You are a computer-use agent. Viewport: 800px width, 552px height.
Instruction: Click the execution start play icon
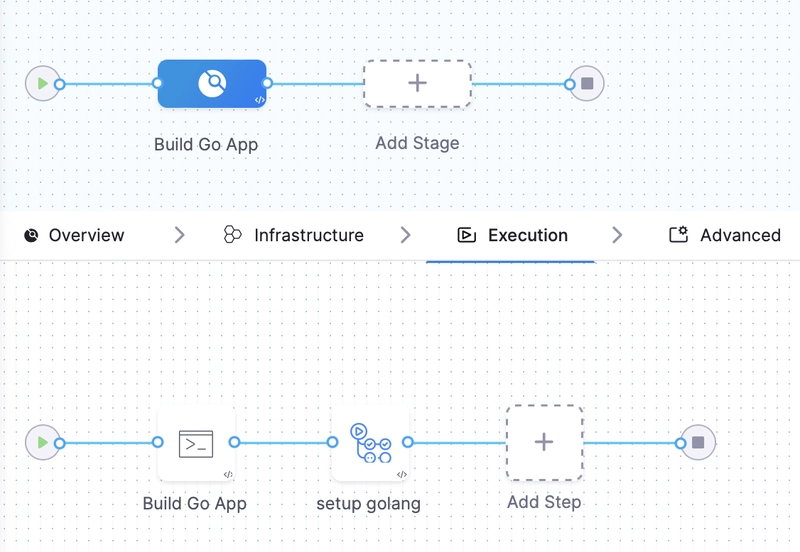pyautogui.click(x=41, y=442)
